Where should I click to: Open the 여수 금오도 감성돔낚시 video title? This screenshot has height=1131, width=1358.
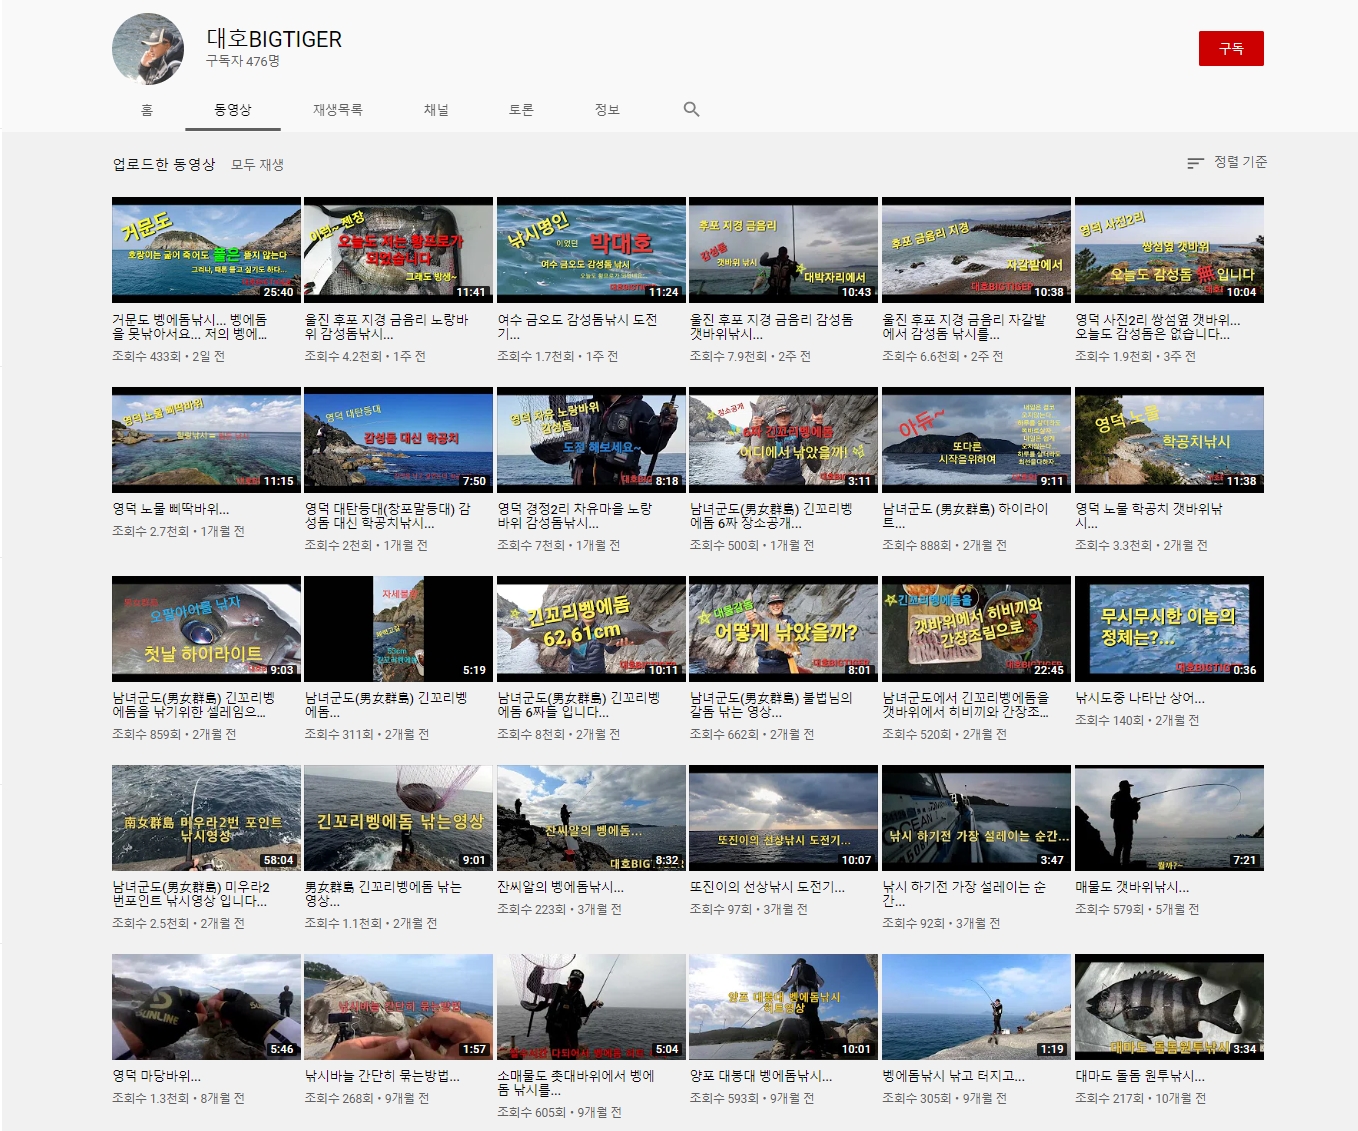coord(577,326)
